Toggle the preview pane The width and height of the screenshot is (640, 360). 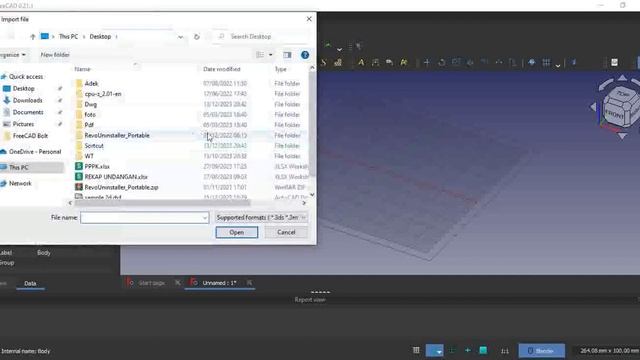pos(287,55)
